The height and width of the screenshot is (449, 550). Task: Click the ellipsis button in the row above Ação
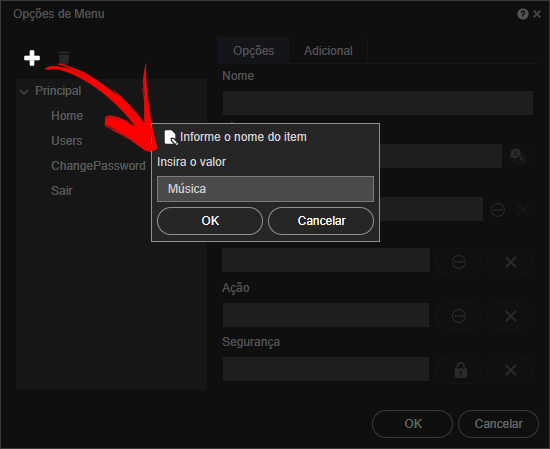(459, 262)
